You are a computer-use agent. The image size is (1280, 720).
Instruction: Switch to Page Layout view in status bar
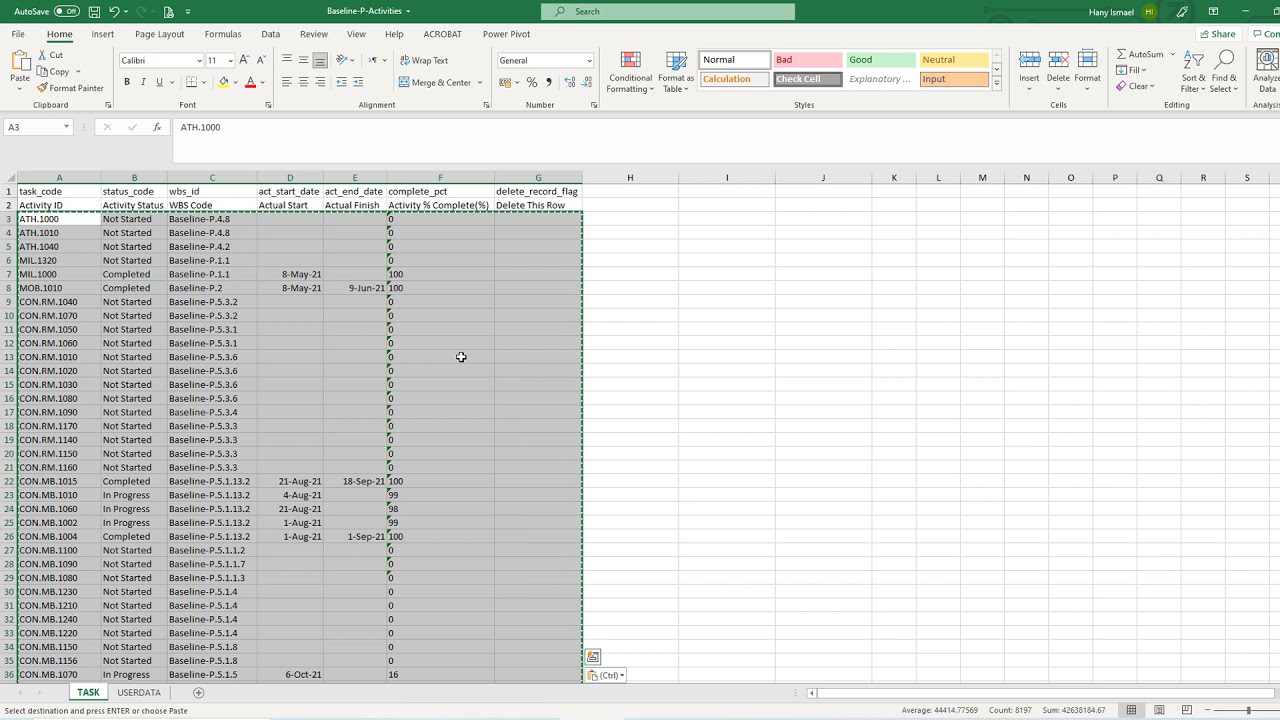point(1159,710)
